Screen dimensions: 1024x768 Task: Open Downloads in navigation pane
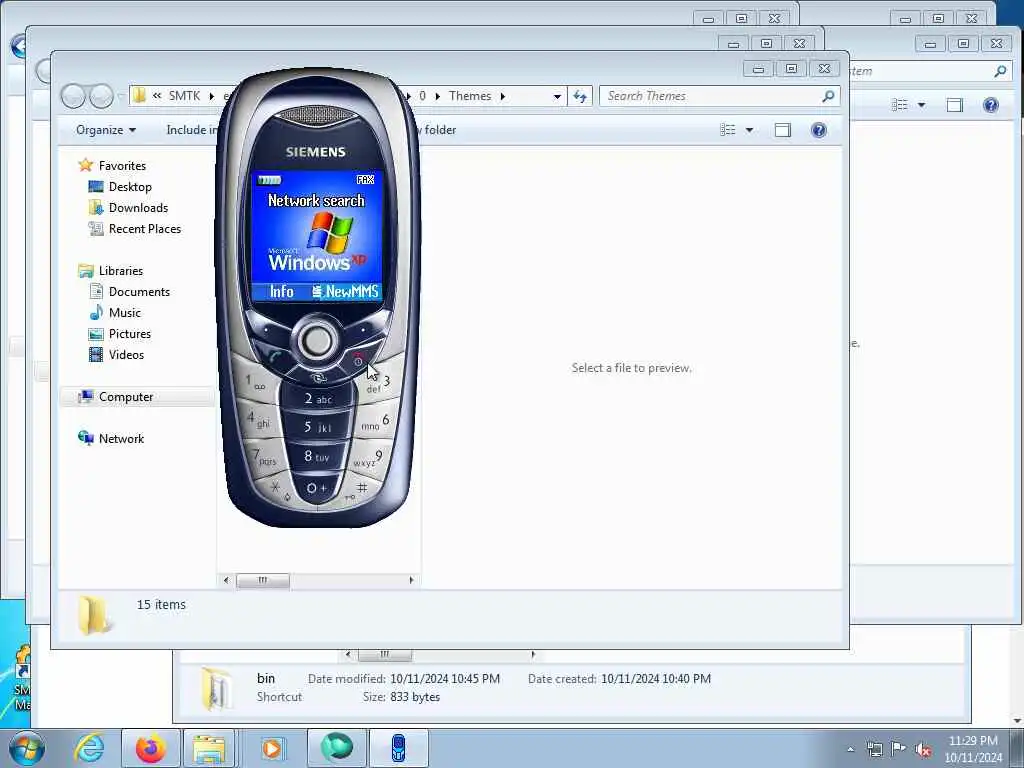click(x=138, y=208)
